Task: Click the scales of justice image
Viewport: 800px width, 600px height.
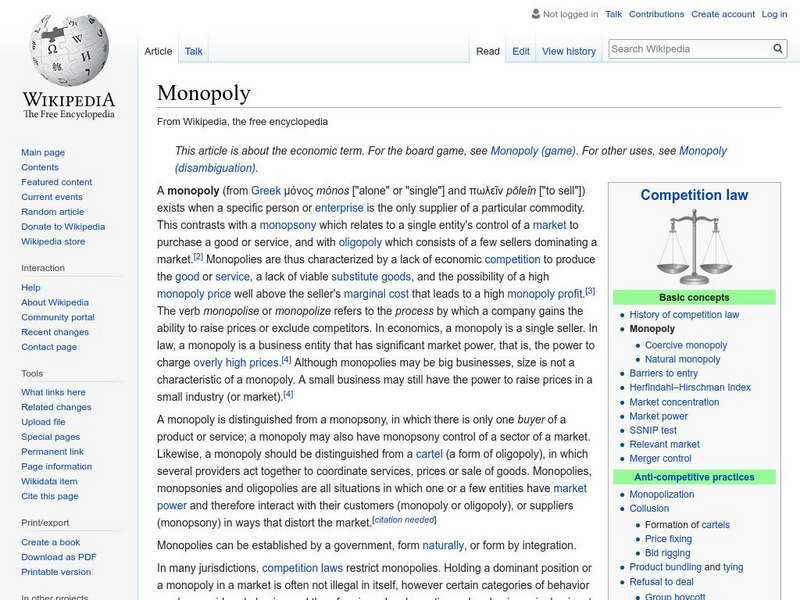Action: tap(694, 246)
